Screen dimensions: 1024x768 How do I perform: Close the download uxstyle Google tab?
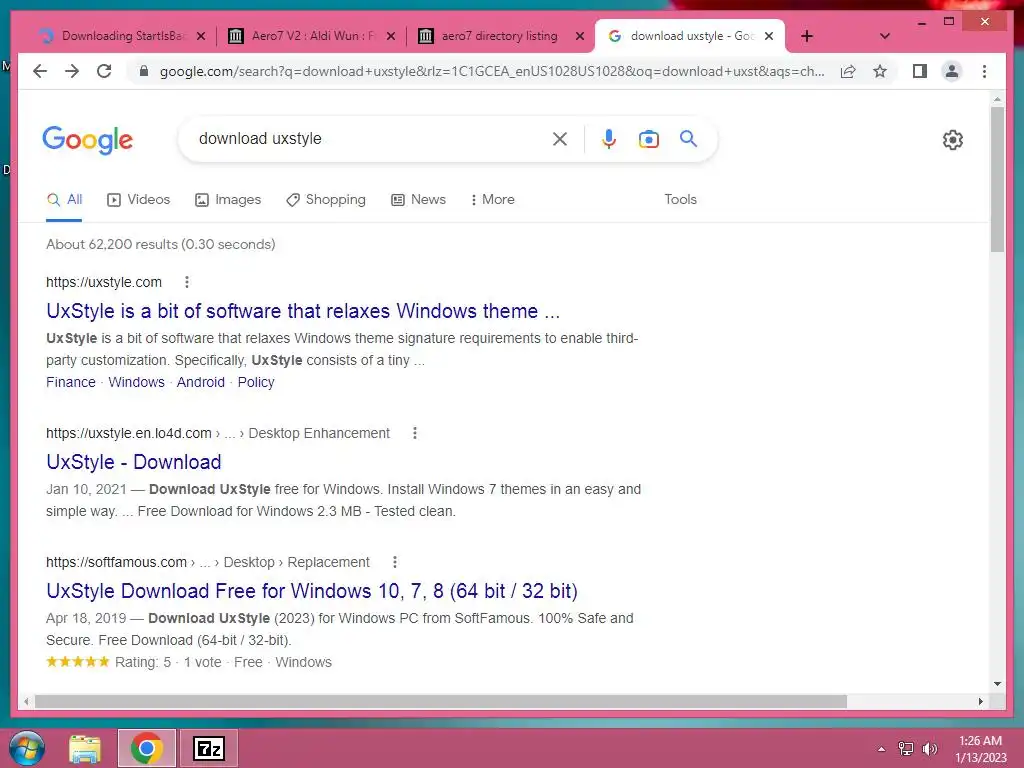[769, 36]
